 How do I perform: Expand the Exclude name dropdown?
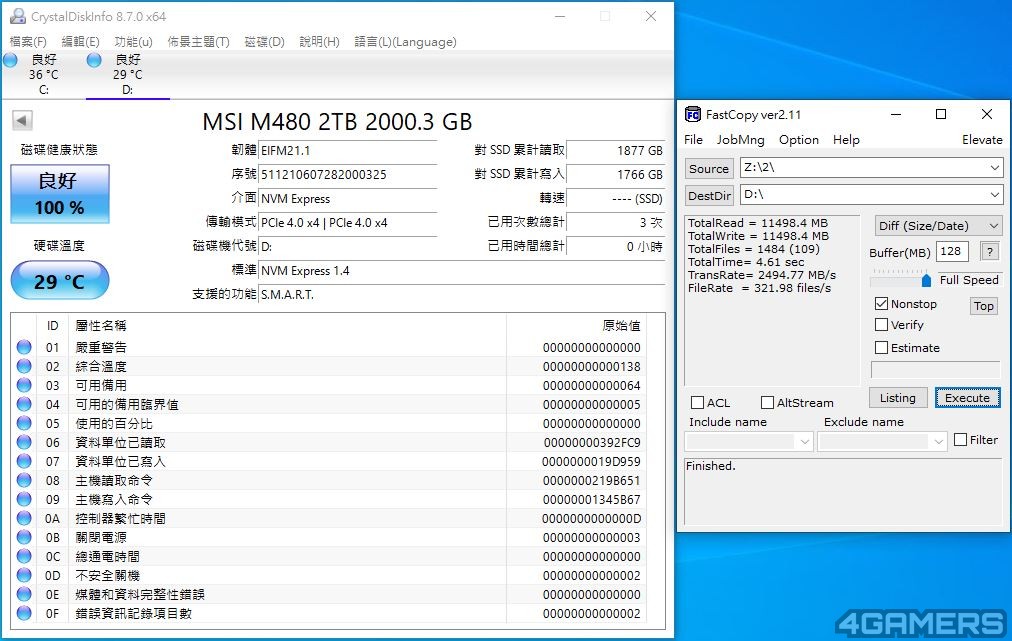pyautogui.click(x=938, y=442)
